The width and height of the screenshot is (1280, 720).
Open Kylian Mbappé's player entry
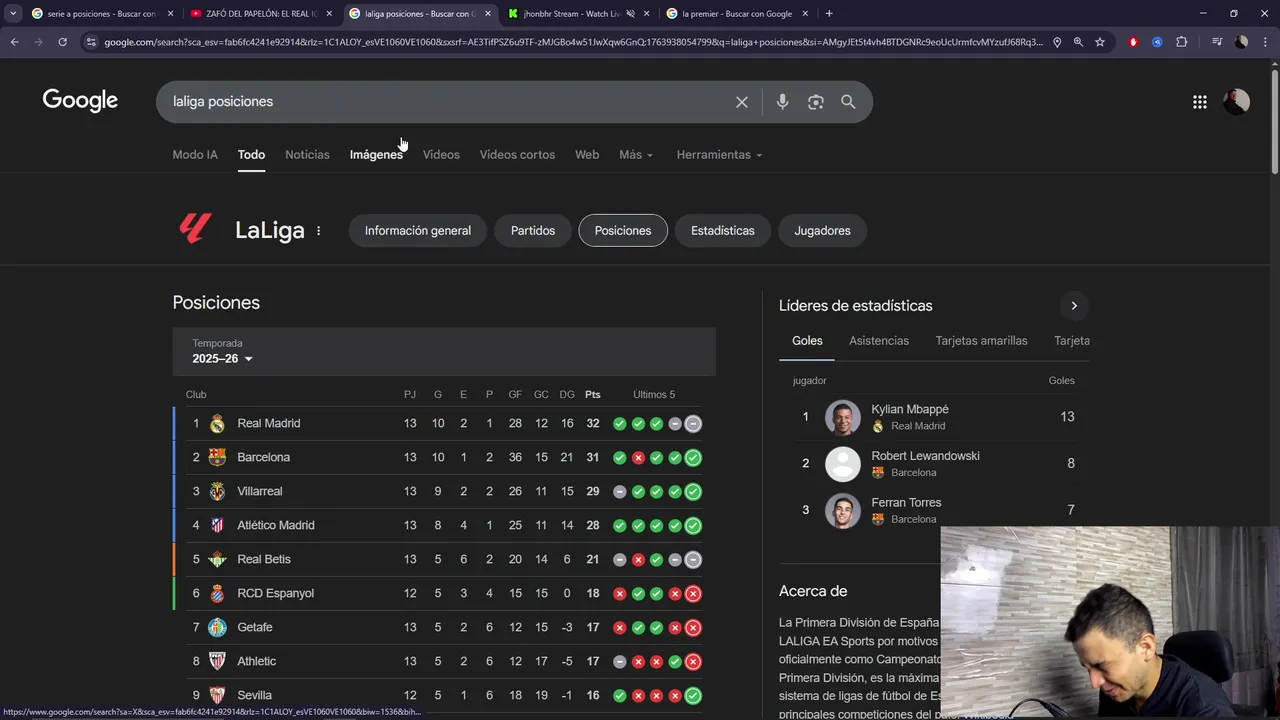934,417
